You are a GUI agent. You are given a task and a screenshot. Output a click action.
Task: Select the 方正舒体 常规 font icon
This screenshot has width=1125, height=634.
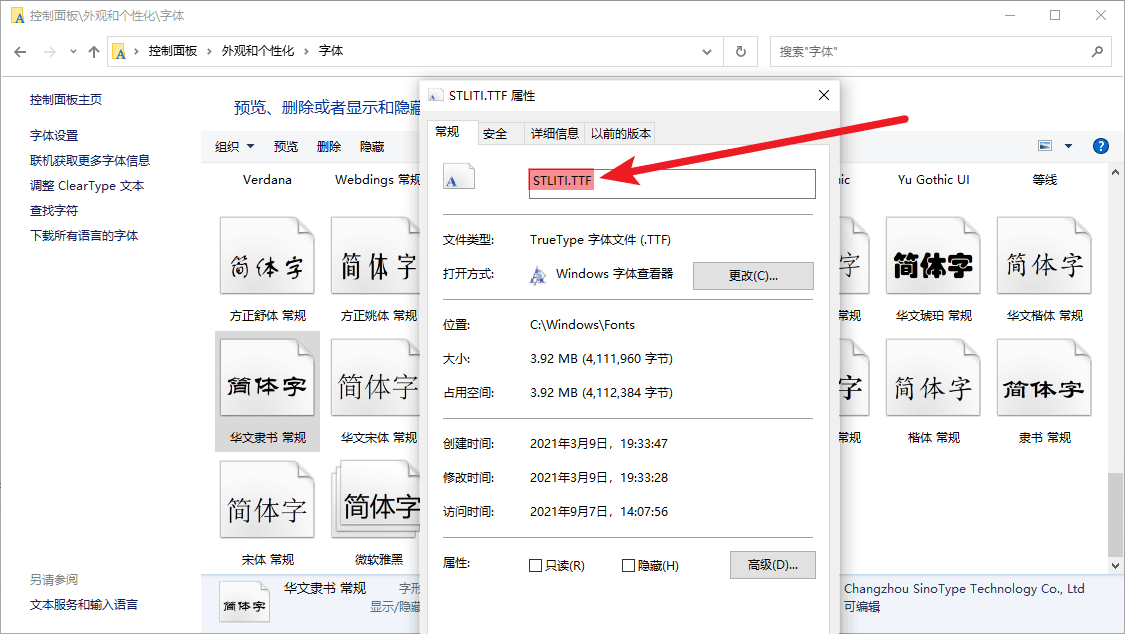pyautogui.click(x=267, y=266)
